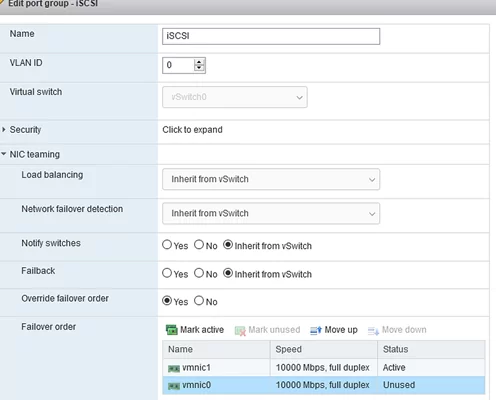Open the Virtual switch dropdown

coord(235,97)
